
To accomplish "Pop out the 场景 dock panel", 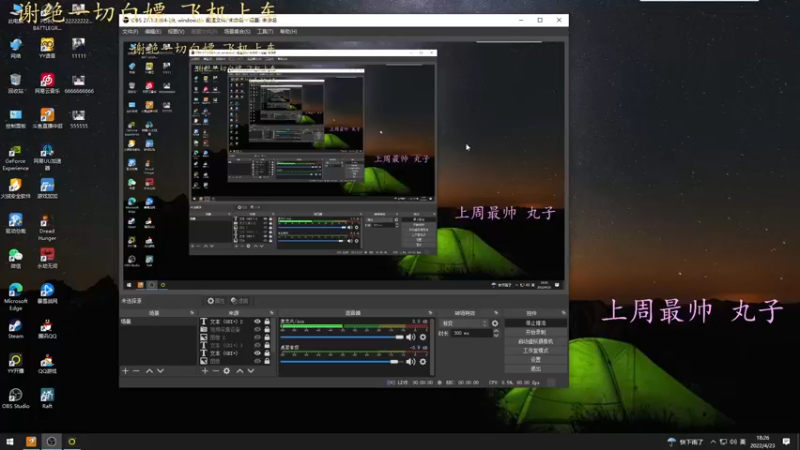I will pos(192,313).
